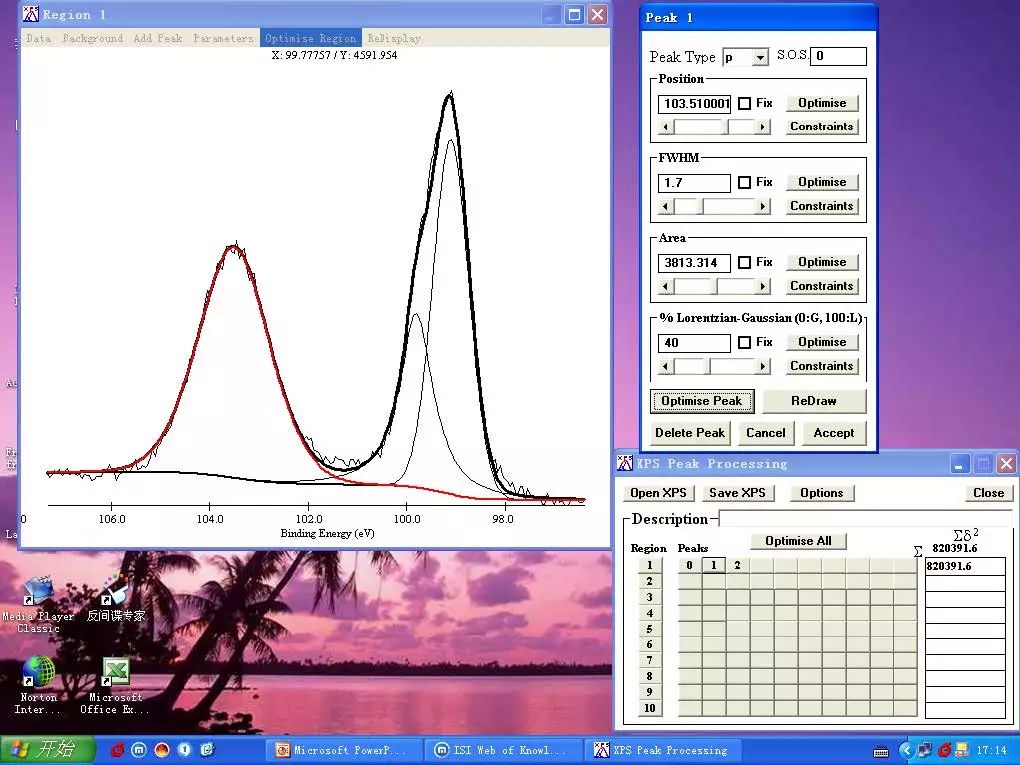Select peak 0 cell in region 1
The height and width of the screenshot is (765, 1020).
pos(690,565)
